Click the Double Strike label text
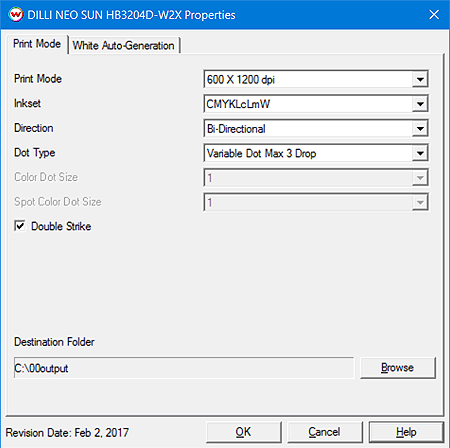This screenshot has height=448, width=450. click(x=61, y=226)
